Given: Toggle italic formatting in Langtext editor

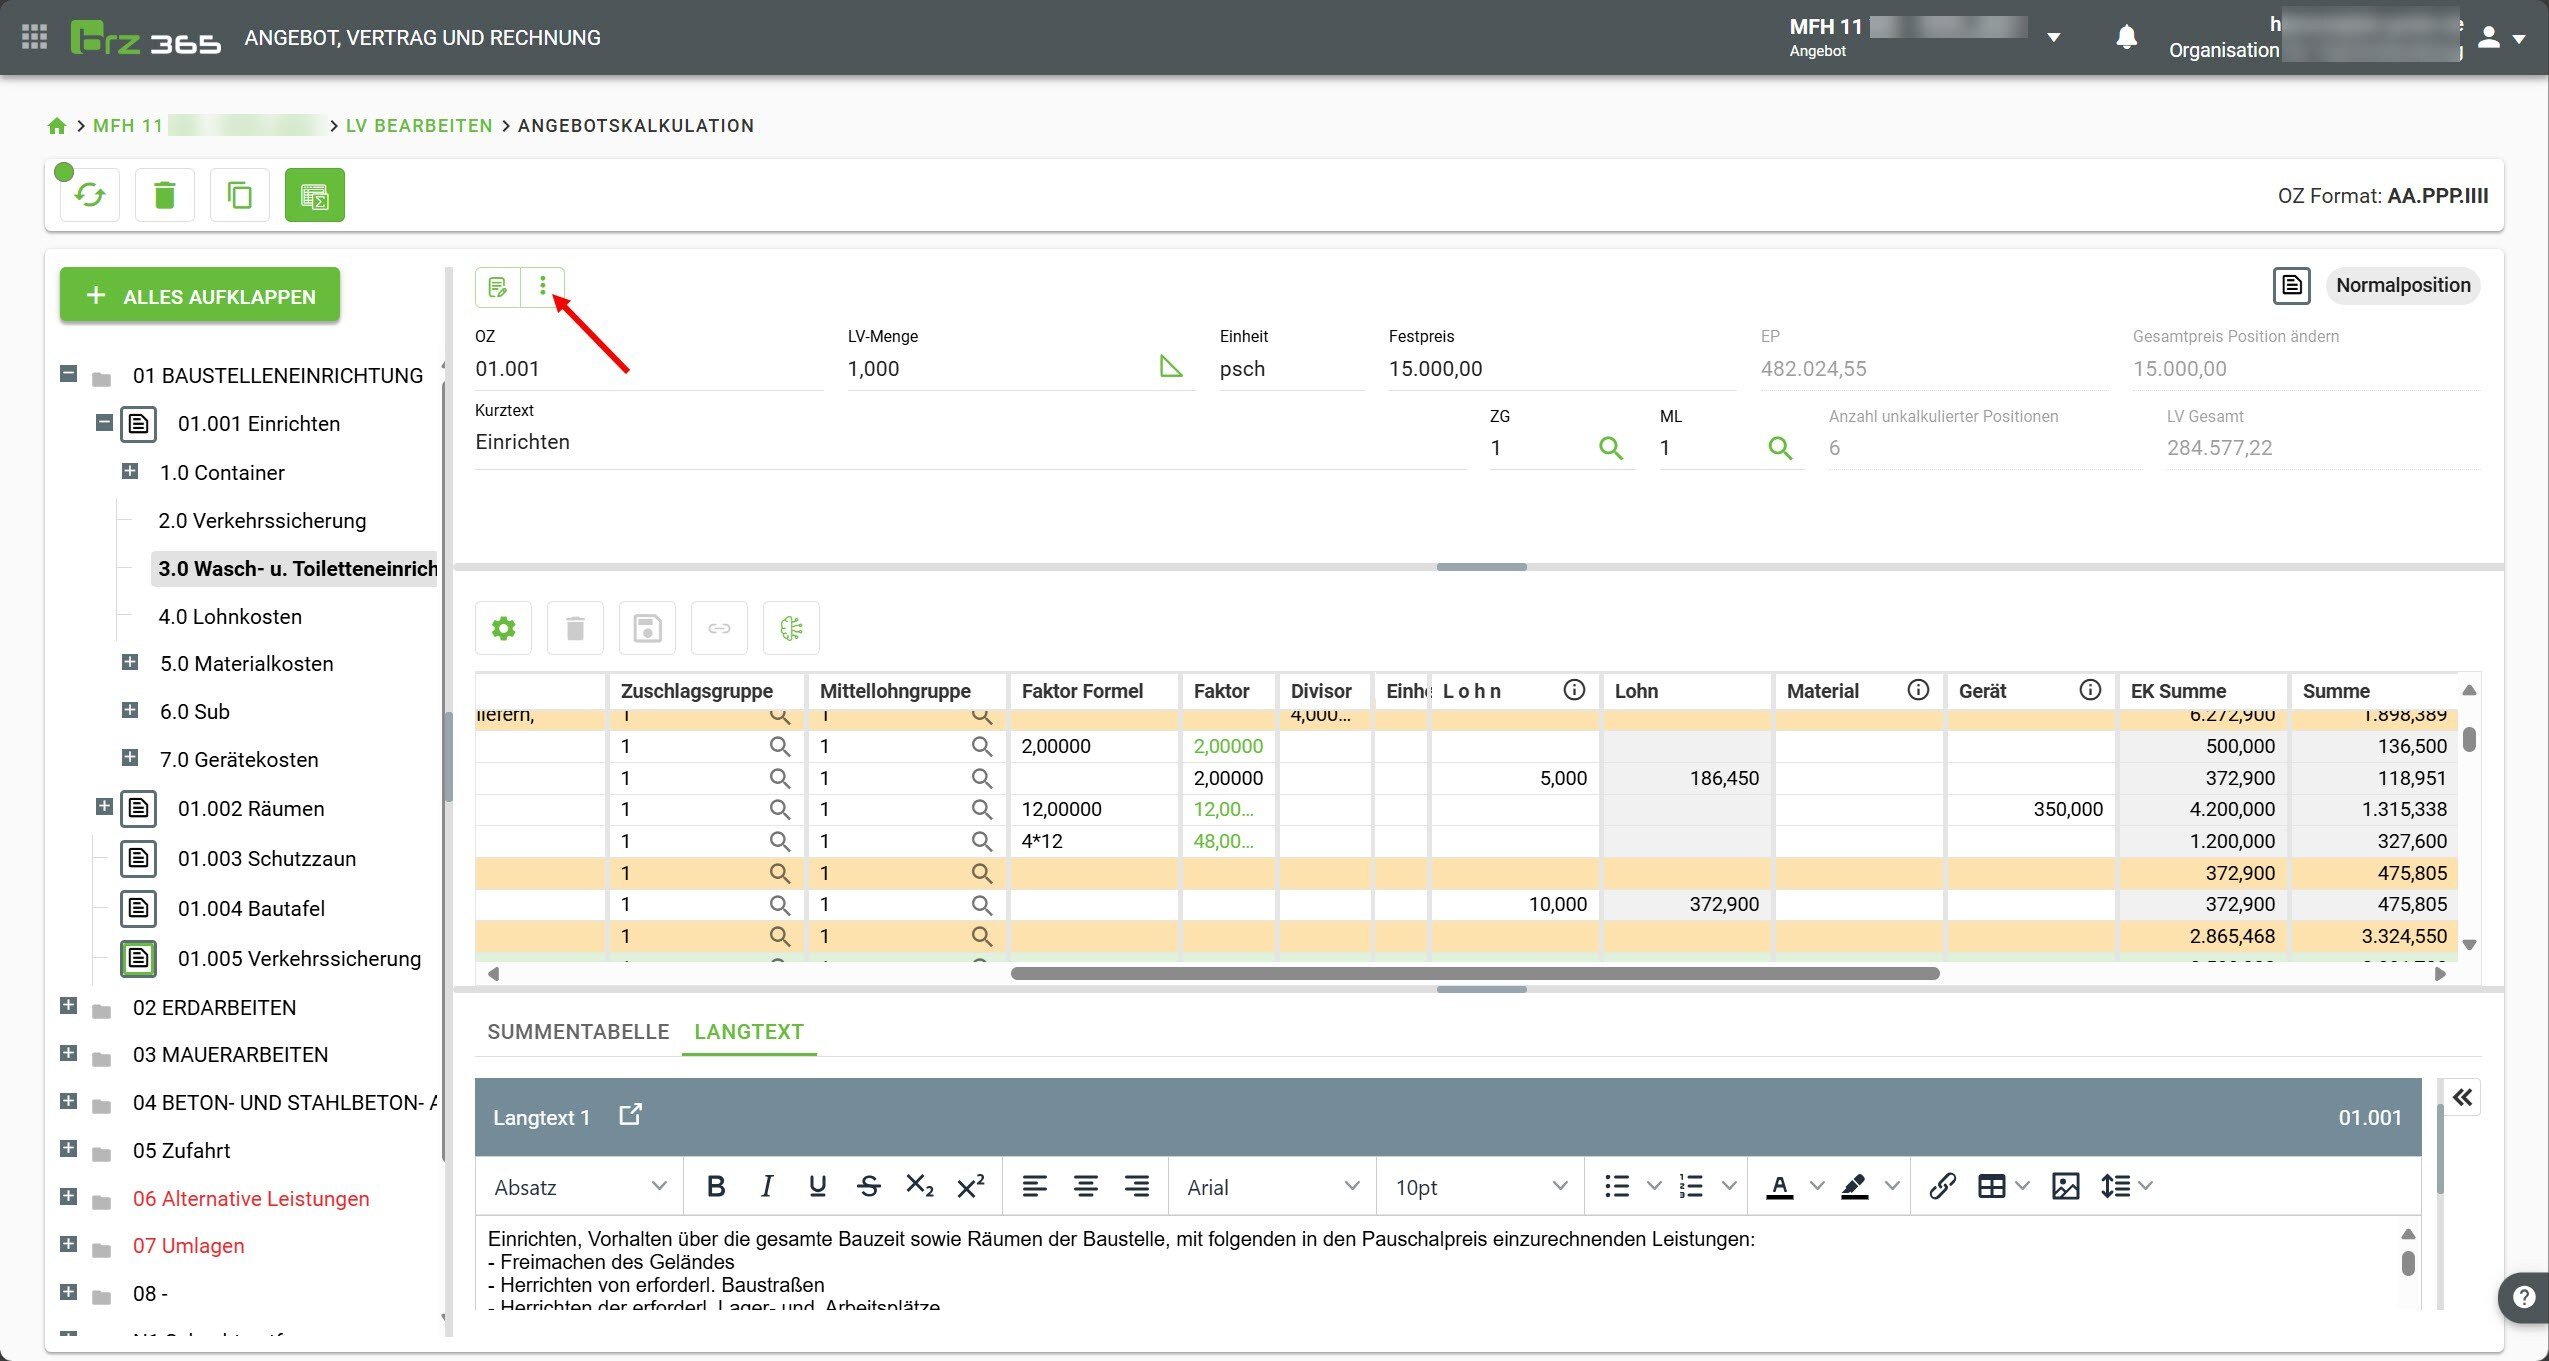Looking at the screenshot, I should coord(767,1187).
